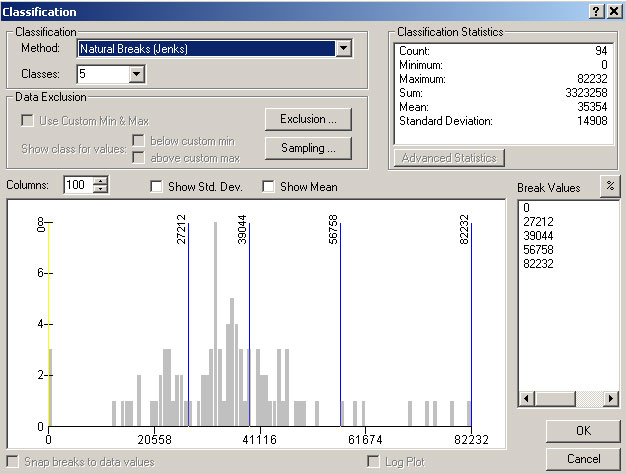Select the 27212 blue break line
The width and height of the screenshot is (626, 474).
[x=188, y=324]
